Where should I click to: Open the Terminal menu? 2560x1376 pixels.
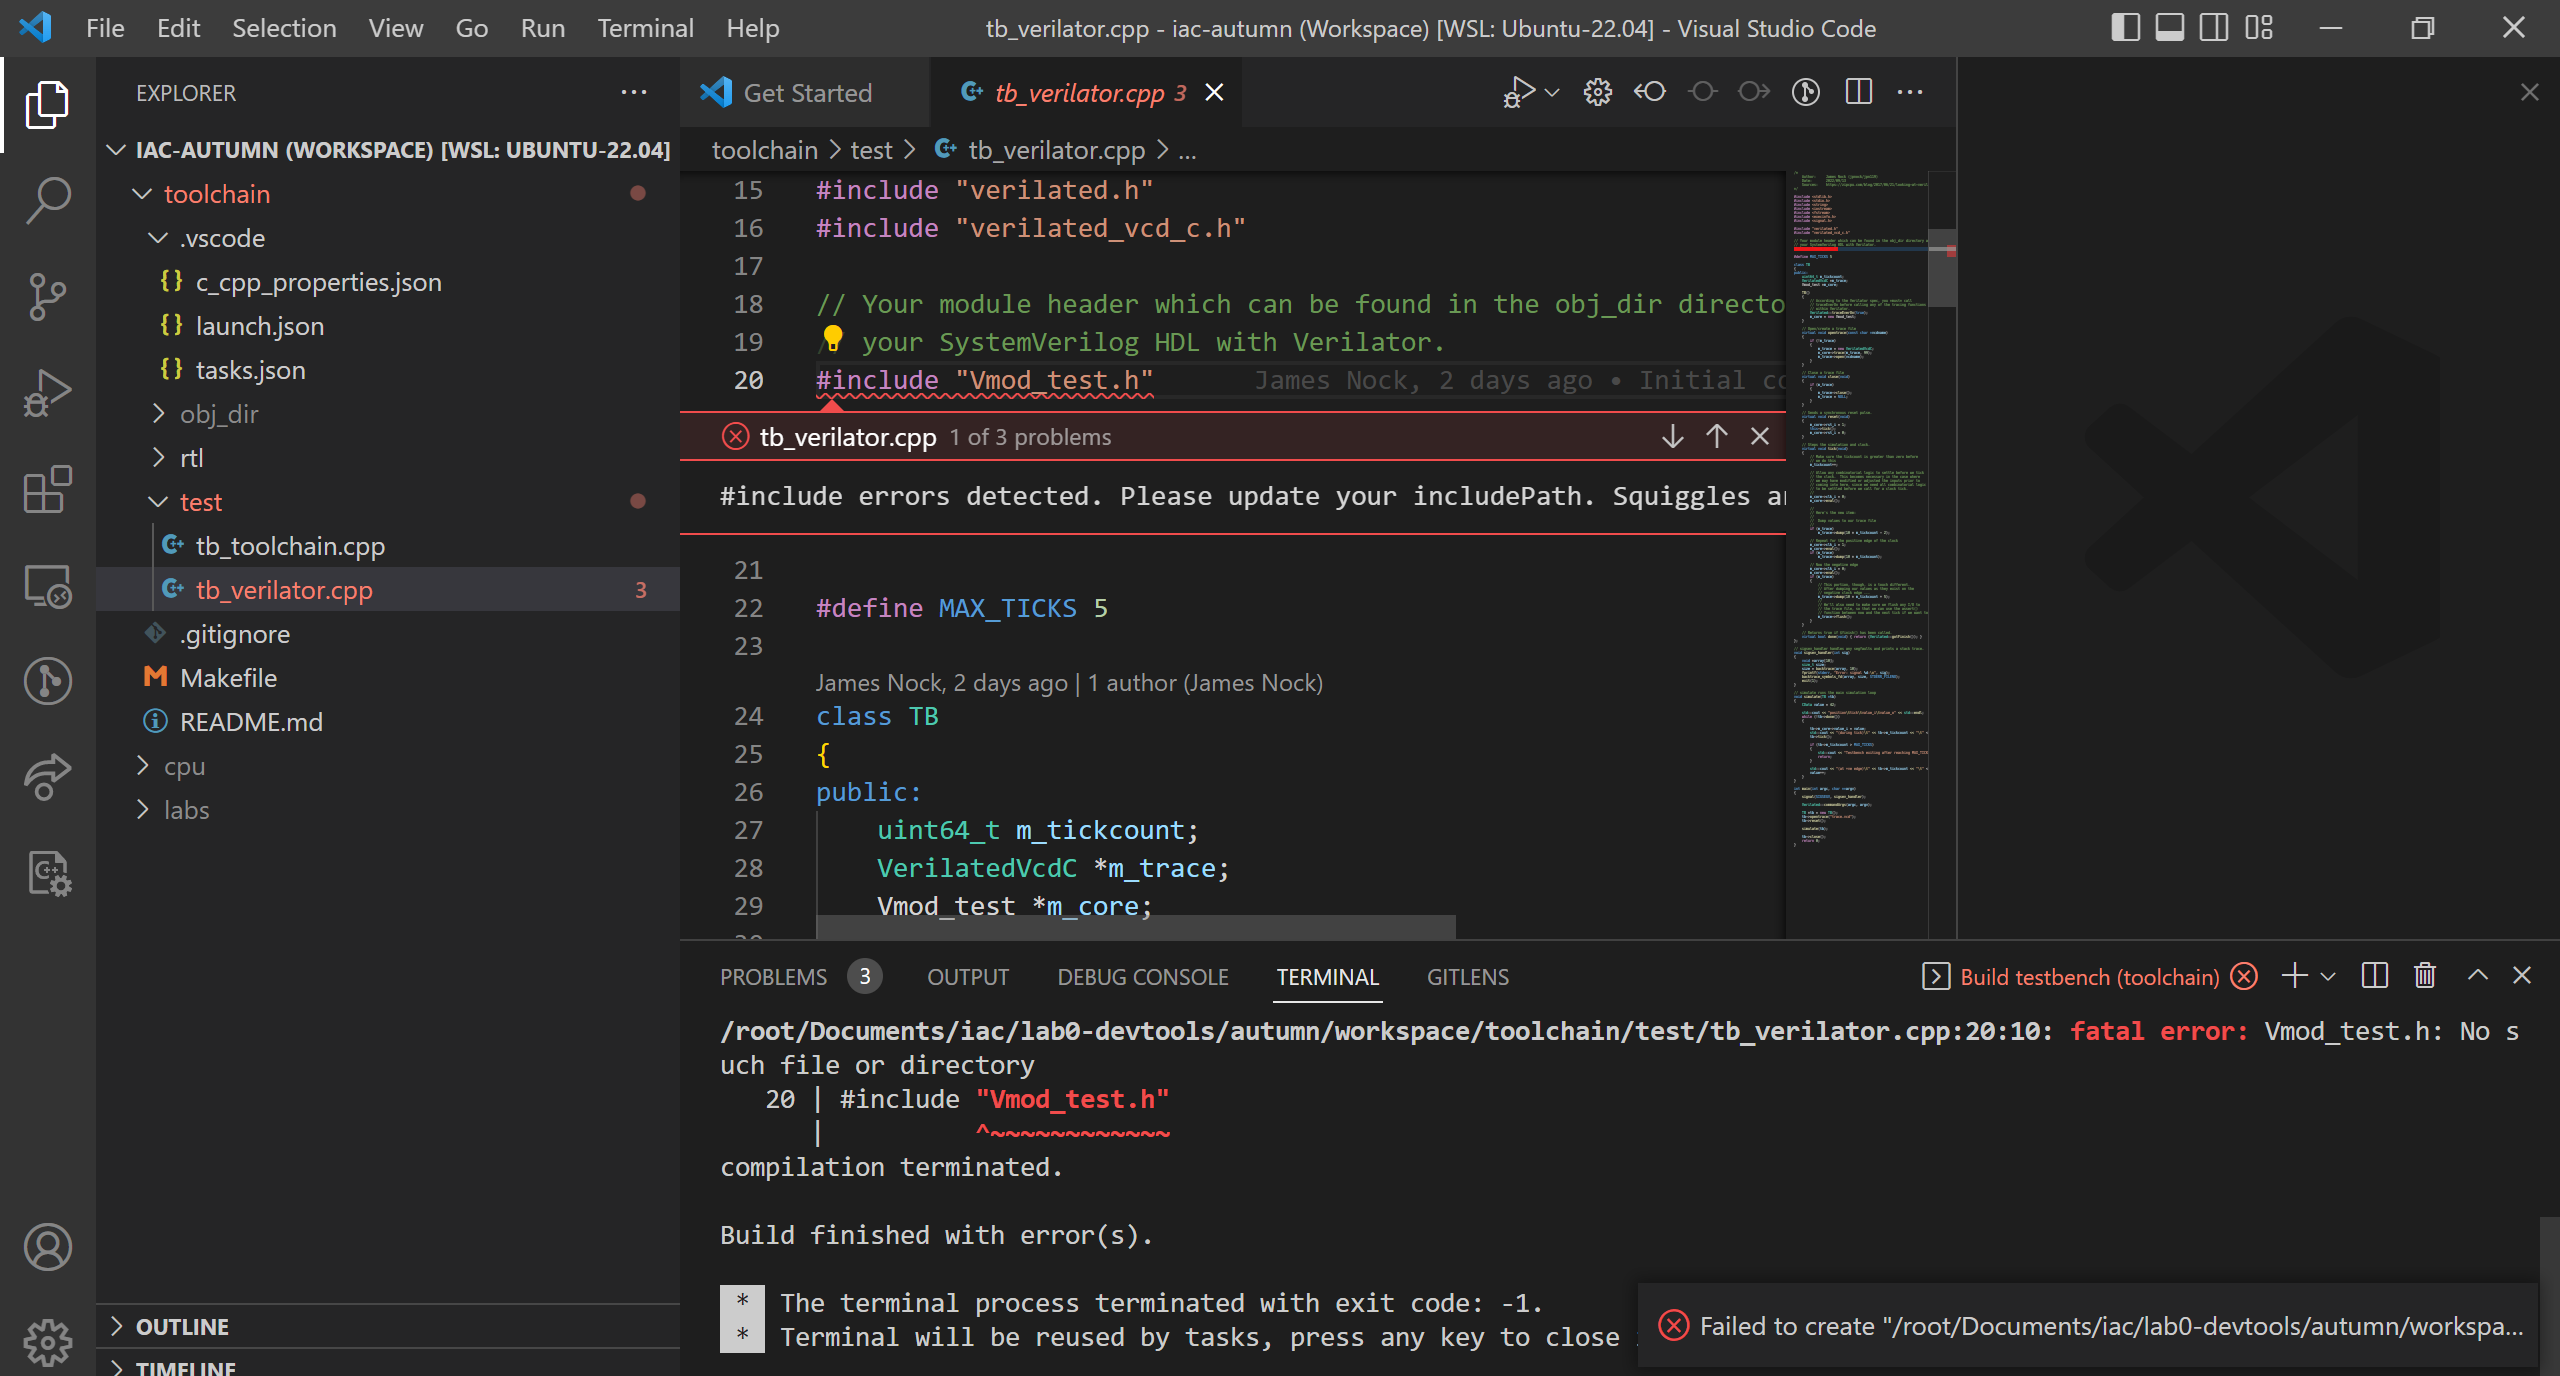pyautogui.click(x=645, y=27)
